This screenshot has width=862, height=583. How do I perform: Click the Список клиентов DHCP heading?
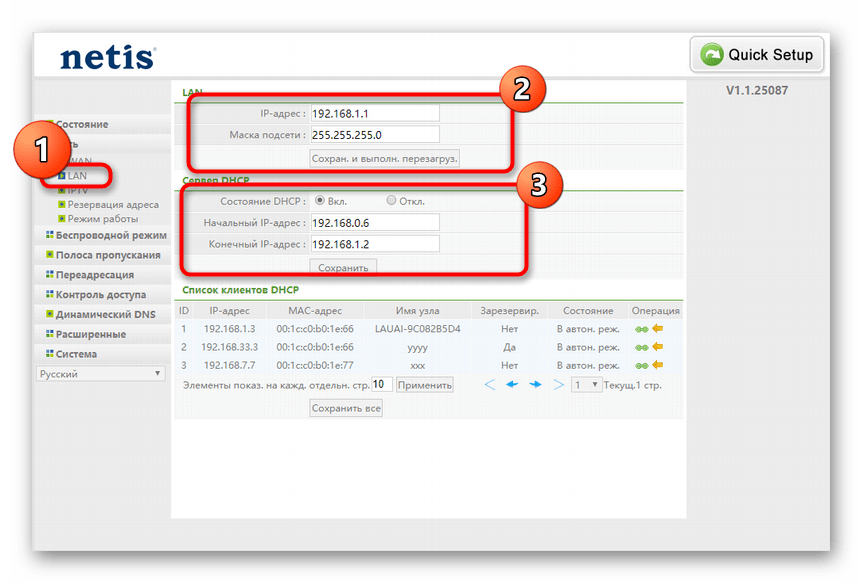[x=240, y=290]
